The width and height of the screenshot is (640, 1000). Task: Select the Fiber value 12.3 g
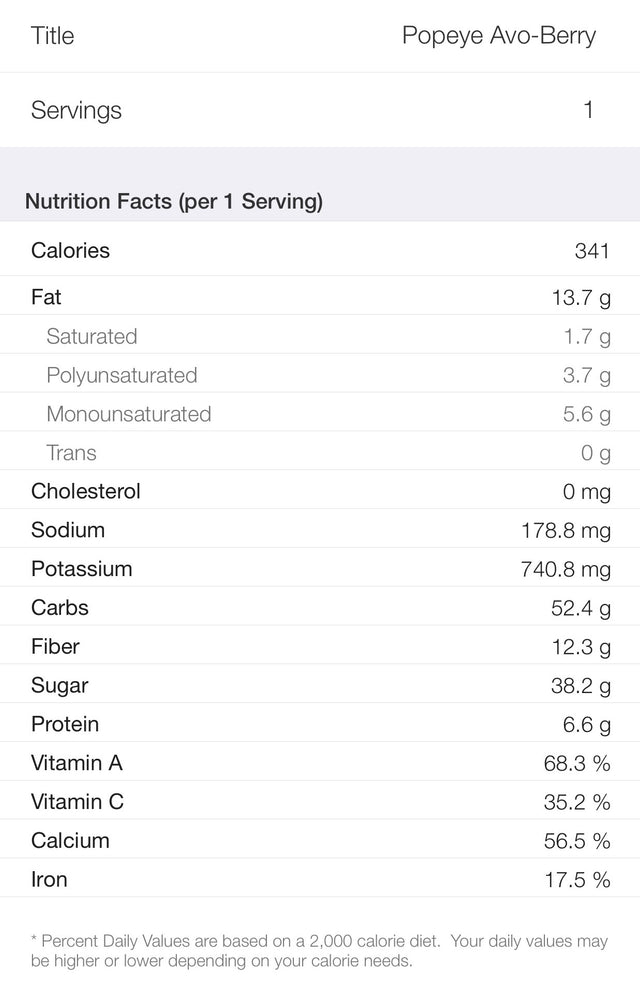coord(581,647)
